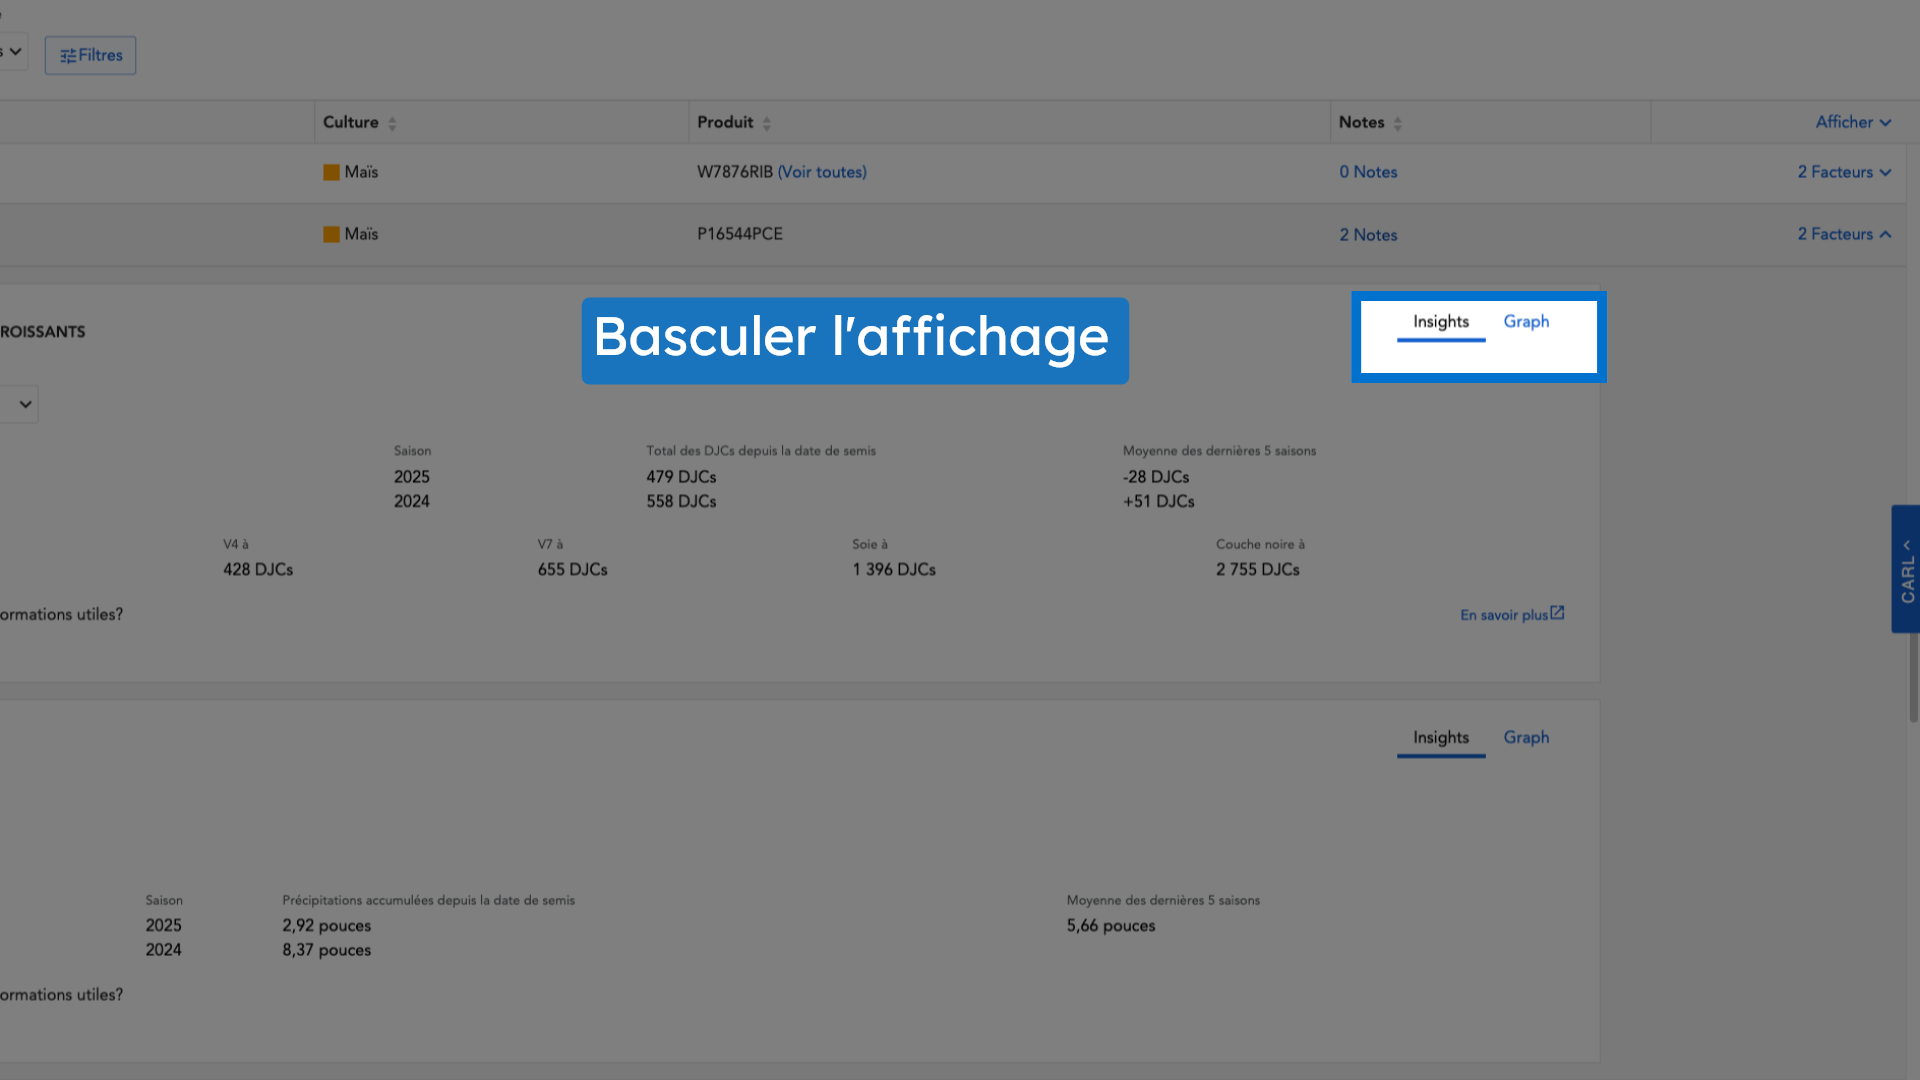1920x1080 pixels.
Task: Click Précipitations accumulées depuis la date de semis label
Action: pos(428,900)
